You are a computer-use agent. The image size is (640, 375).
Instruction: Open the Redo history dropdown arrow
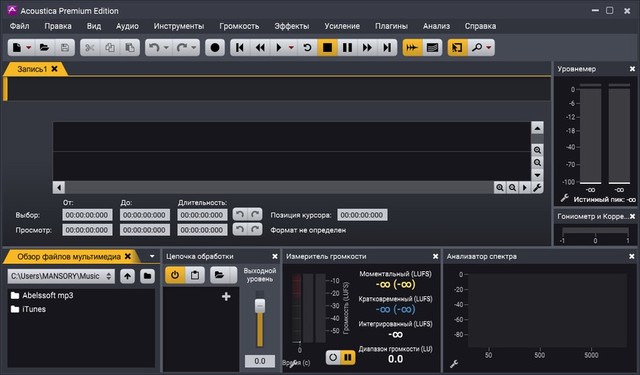click(193, 48)
